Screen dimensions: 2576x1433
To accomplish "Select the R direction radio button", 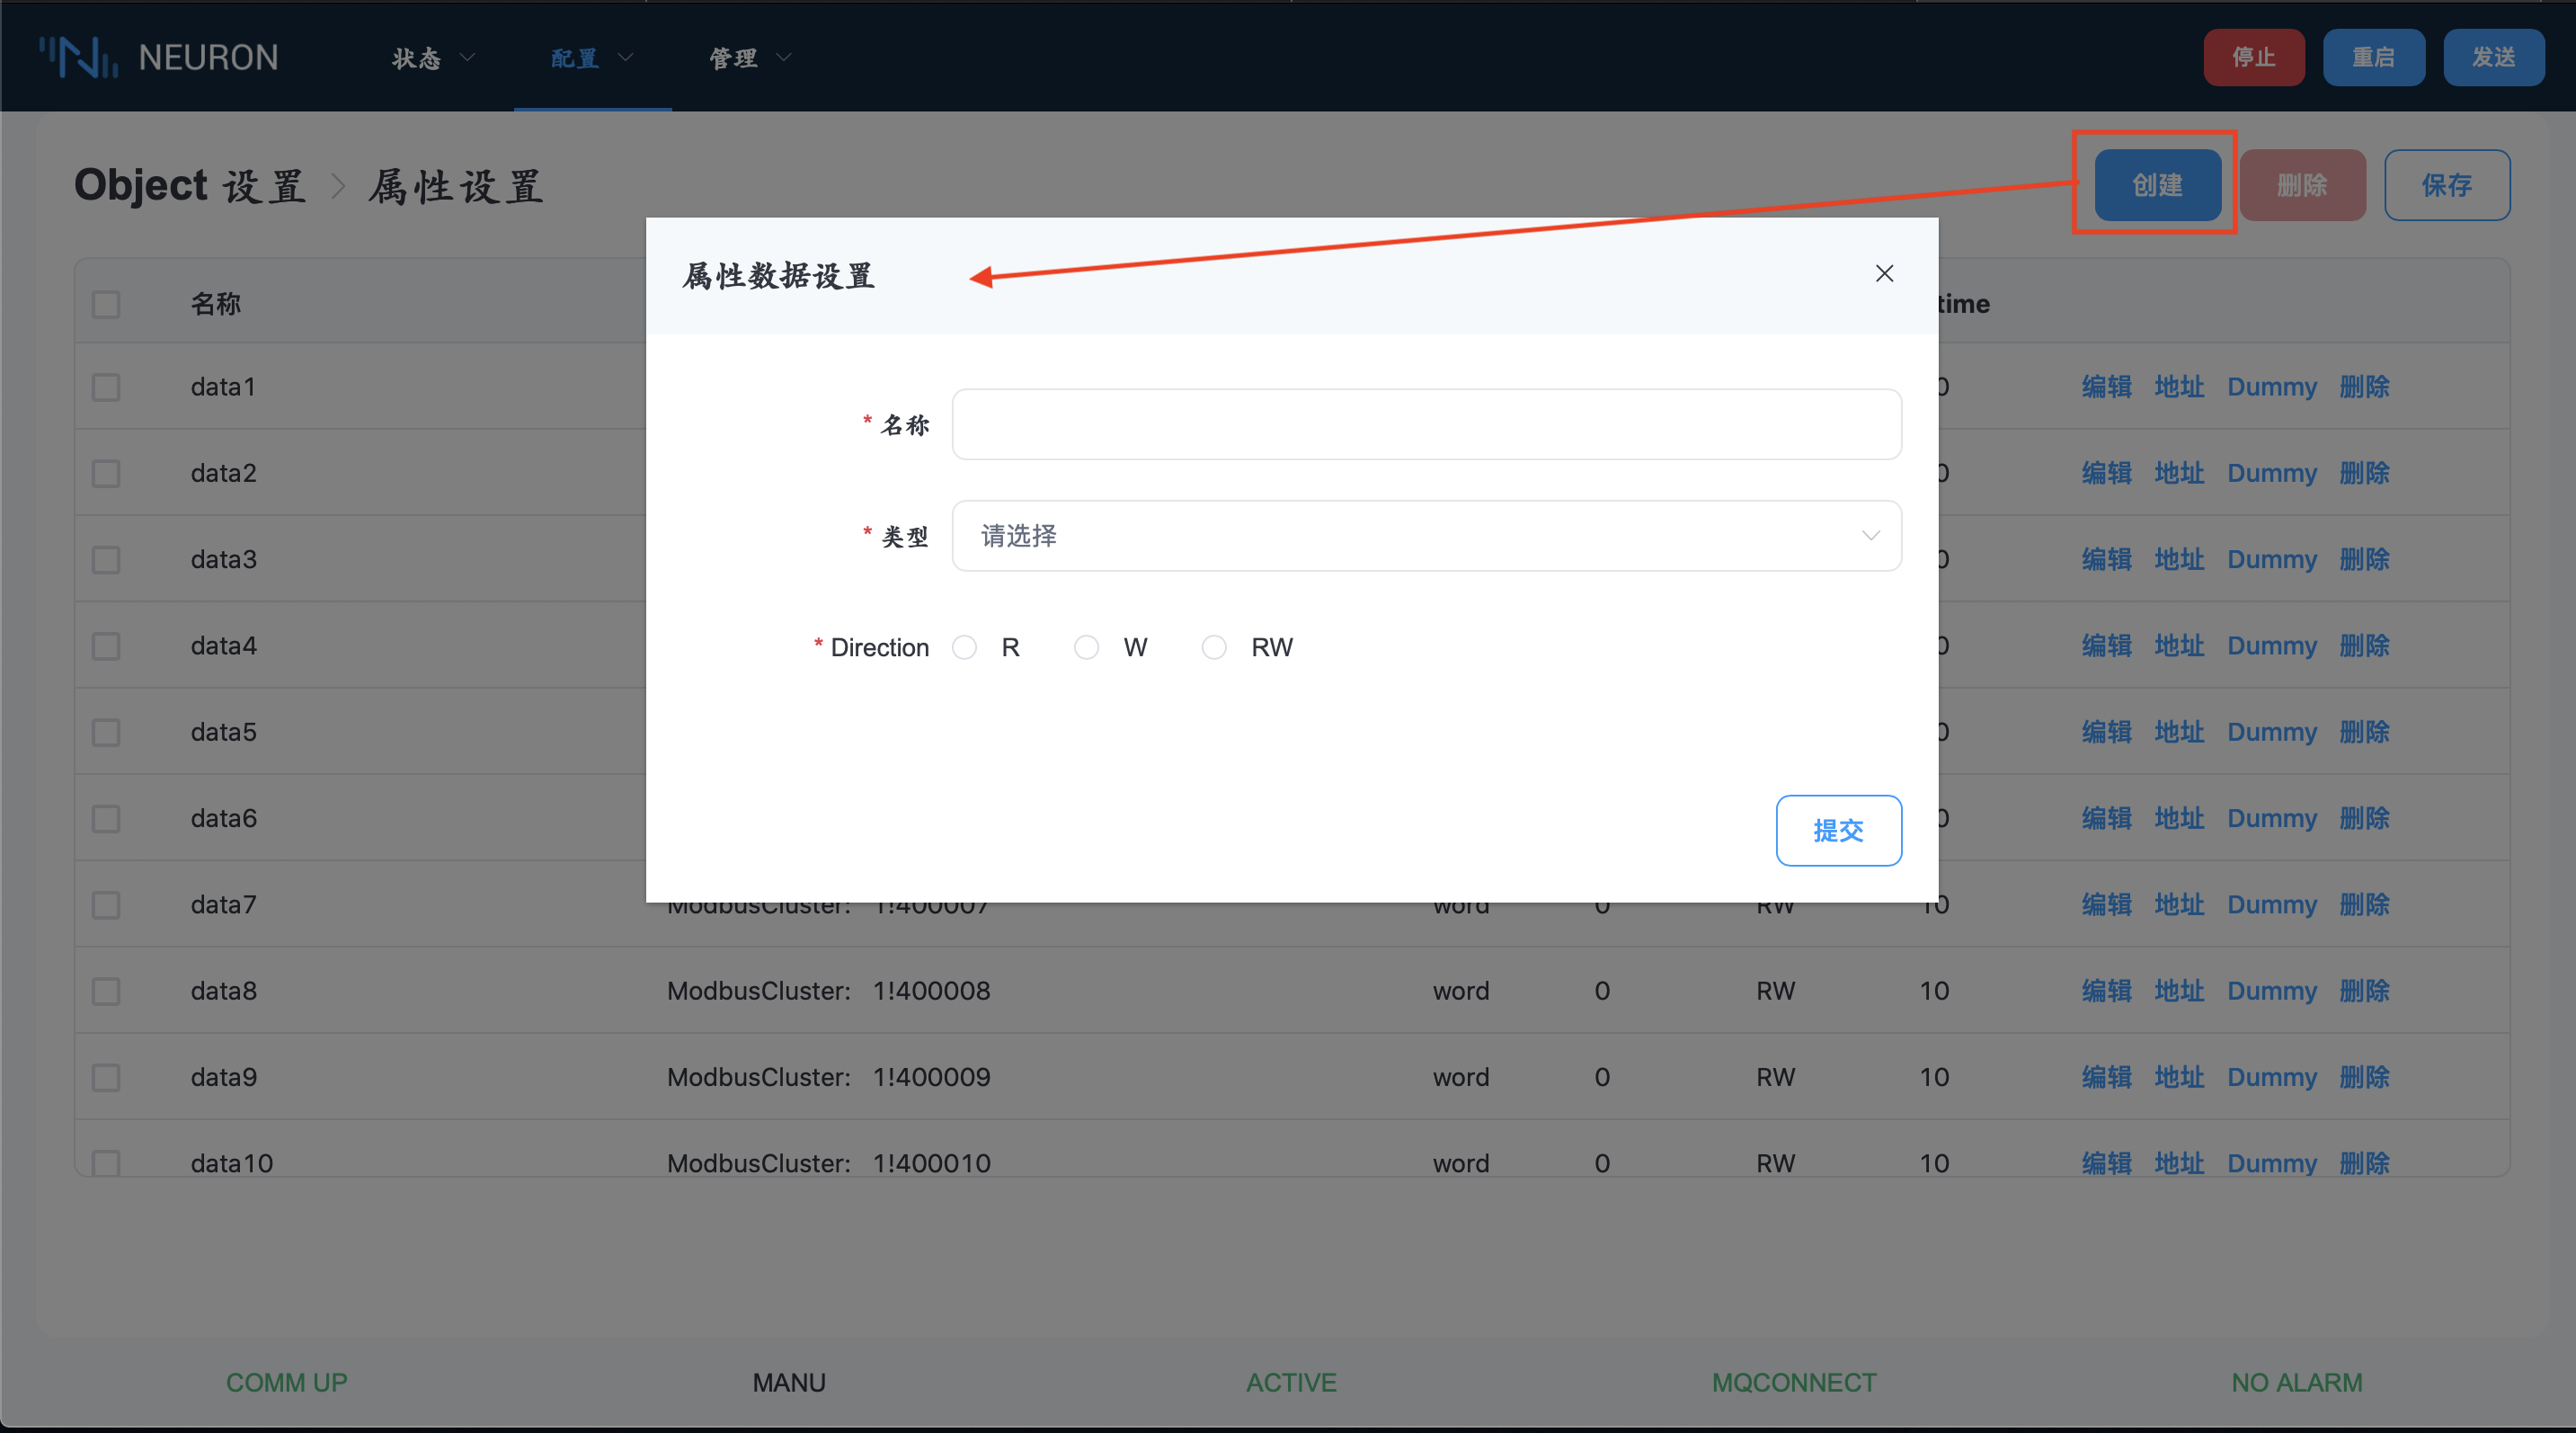I will coord(964,648).
